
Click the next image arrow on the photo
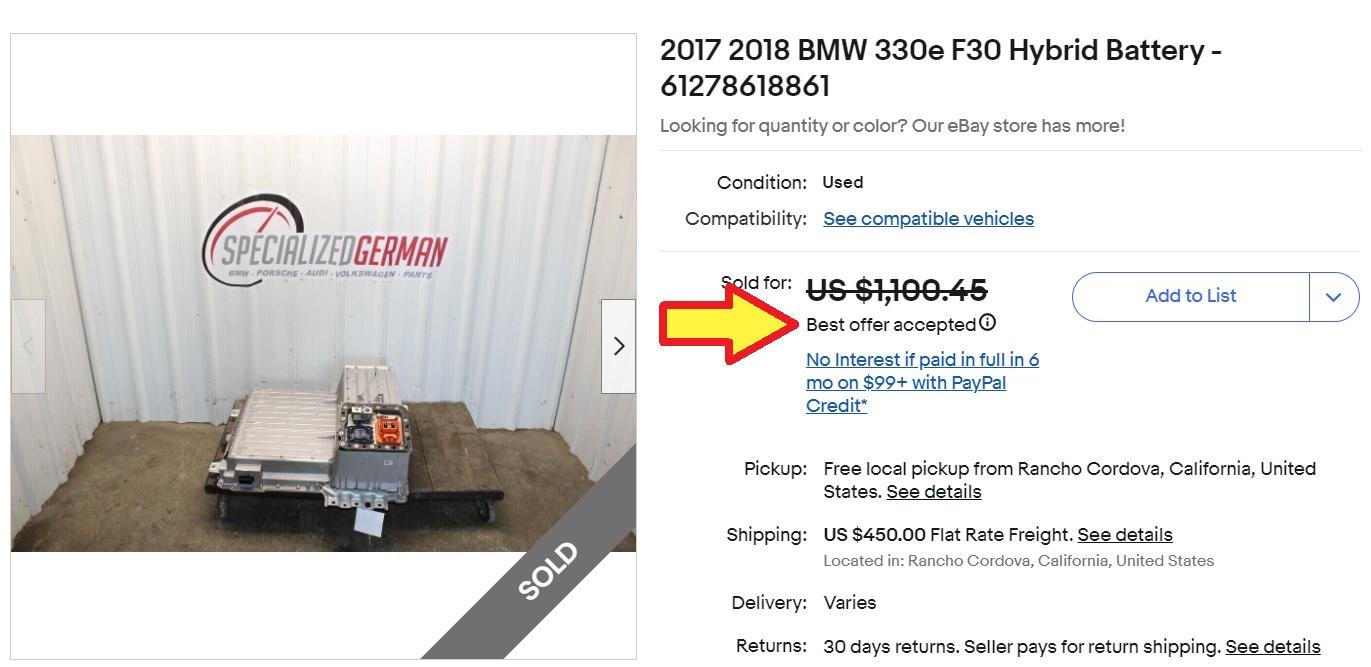[618, 346]
